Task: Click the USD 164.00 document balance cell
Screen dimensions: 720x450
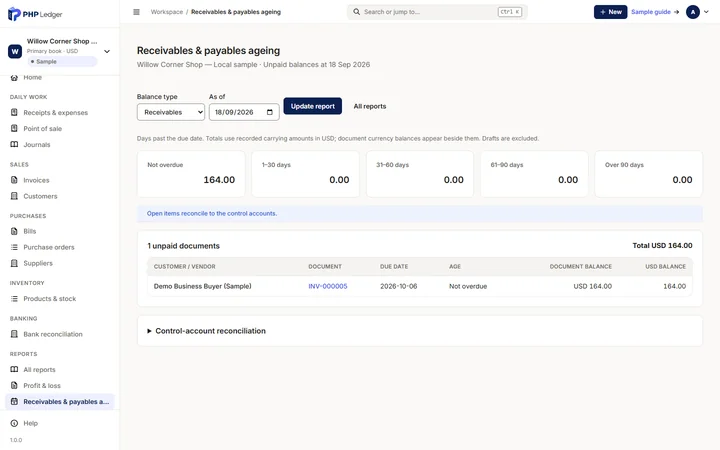Action: pyautogui.click(x=592, y=286)
